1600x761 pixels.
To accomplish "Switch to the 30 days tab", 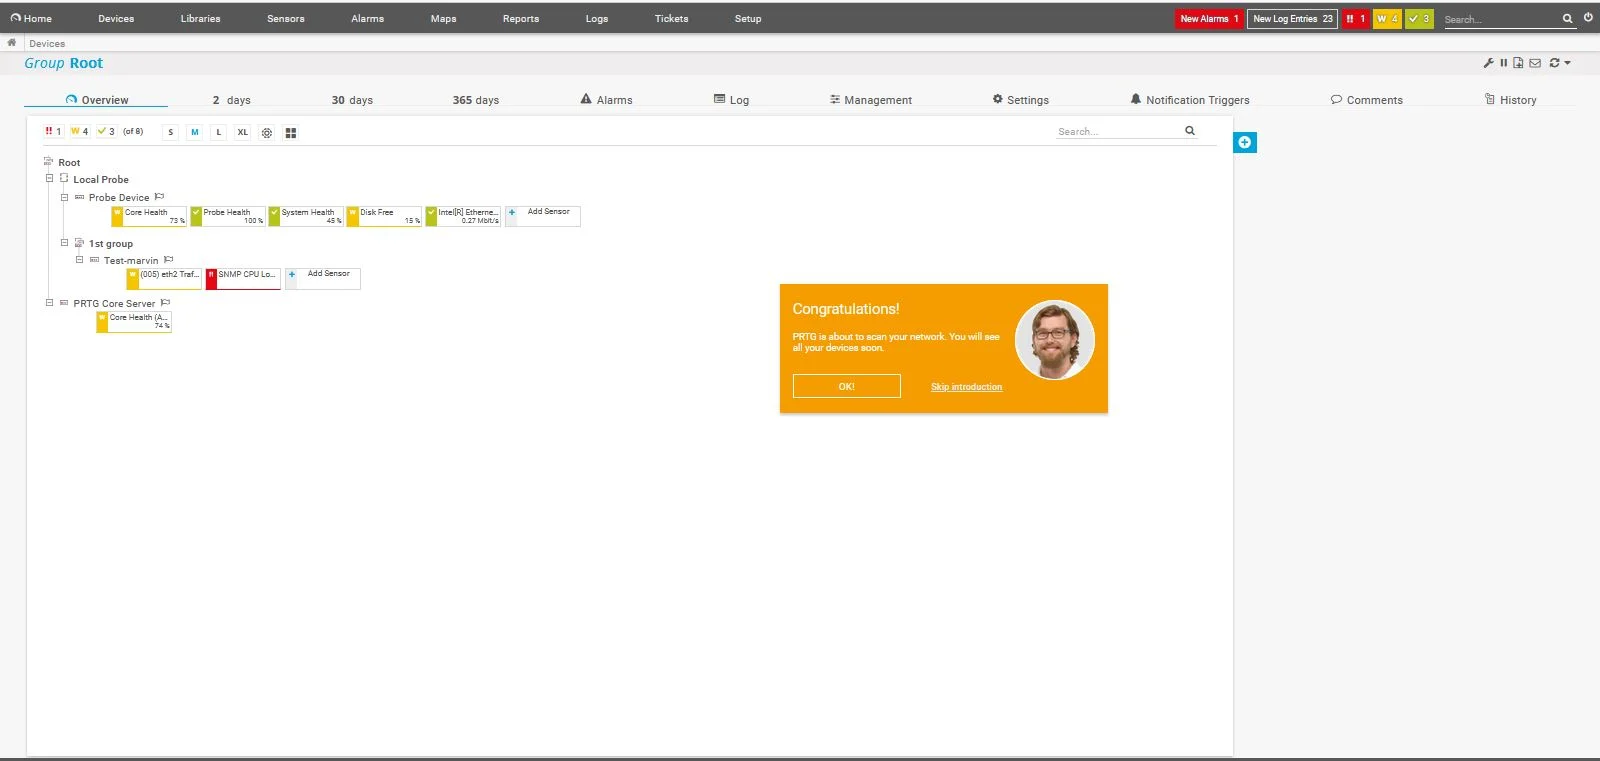I will (352, 100).
